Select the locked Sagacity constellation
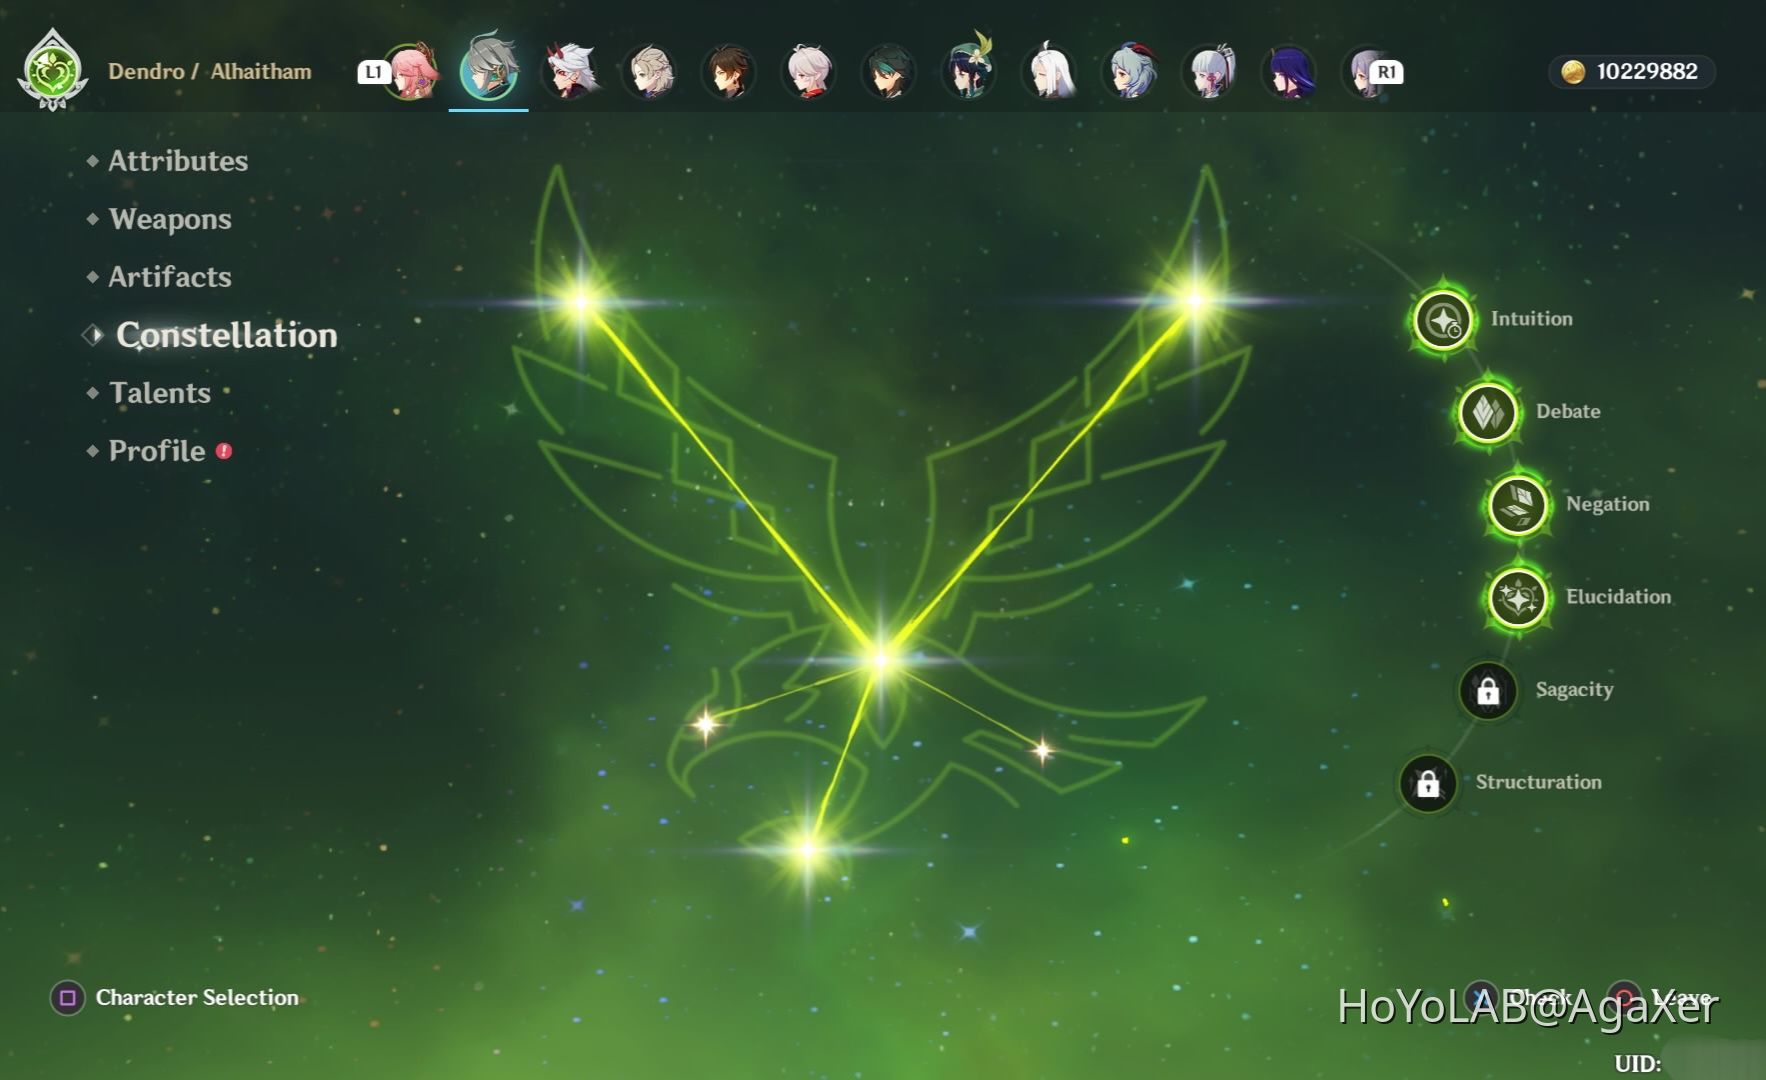This screenshot has height=1080, width=1766. [x=1488, y=690]
